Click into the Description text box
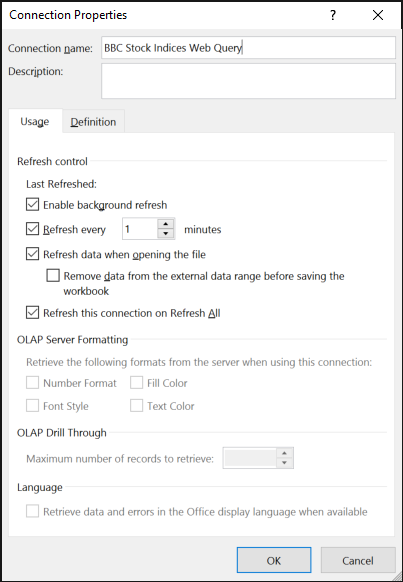This screenshot has width=403, height=582. tap(248, 81)
